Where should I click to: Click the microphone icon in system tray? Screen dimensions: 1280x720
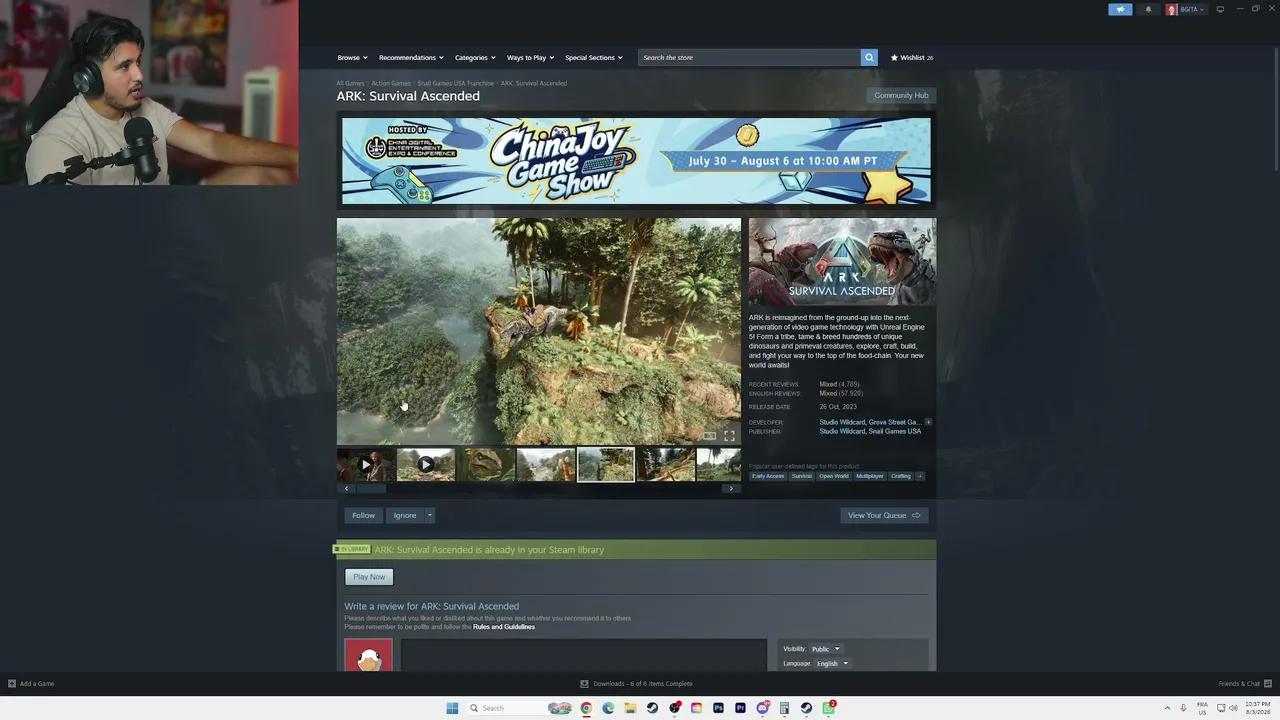[1183, 708]
